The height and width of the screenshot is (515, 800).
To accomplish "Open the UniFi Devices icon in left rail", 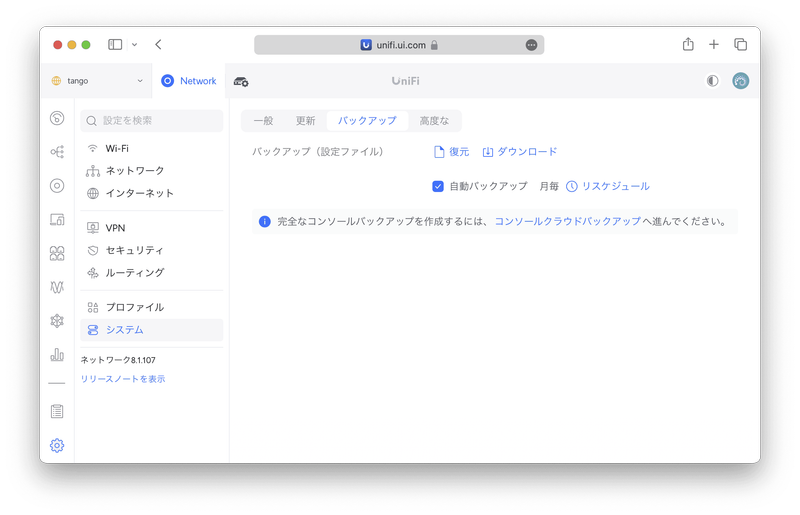I will point(57,186).
